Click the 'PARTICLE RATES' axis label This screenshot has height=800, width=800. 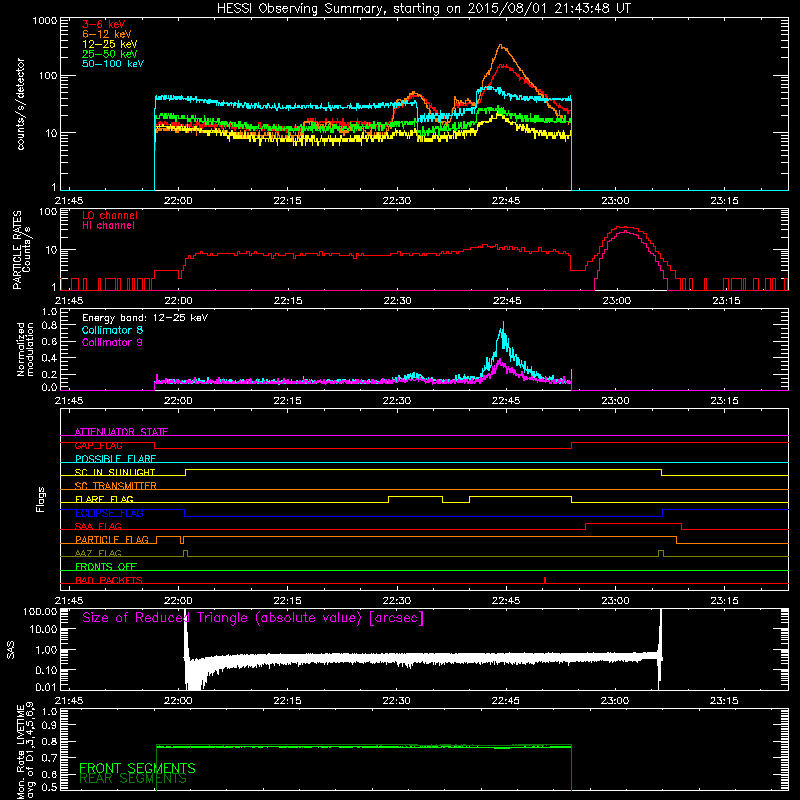[x=17, y=250]
